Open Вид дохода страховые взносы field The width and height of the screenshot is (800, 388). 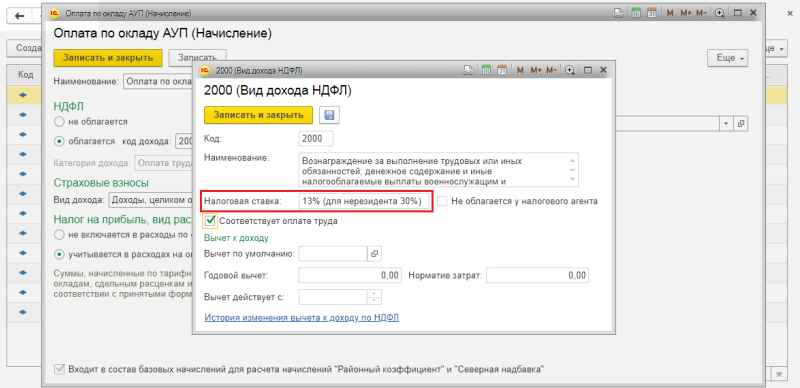coord(151,200)
